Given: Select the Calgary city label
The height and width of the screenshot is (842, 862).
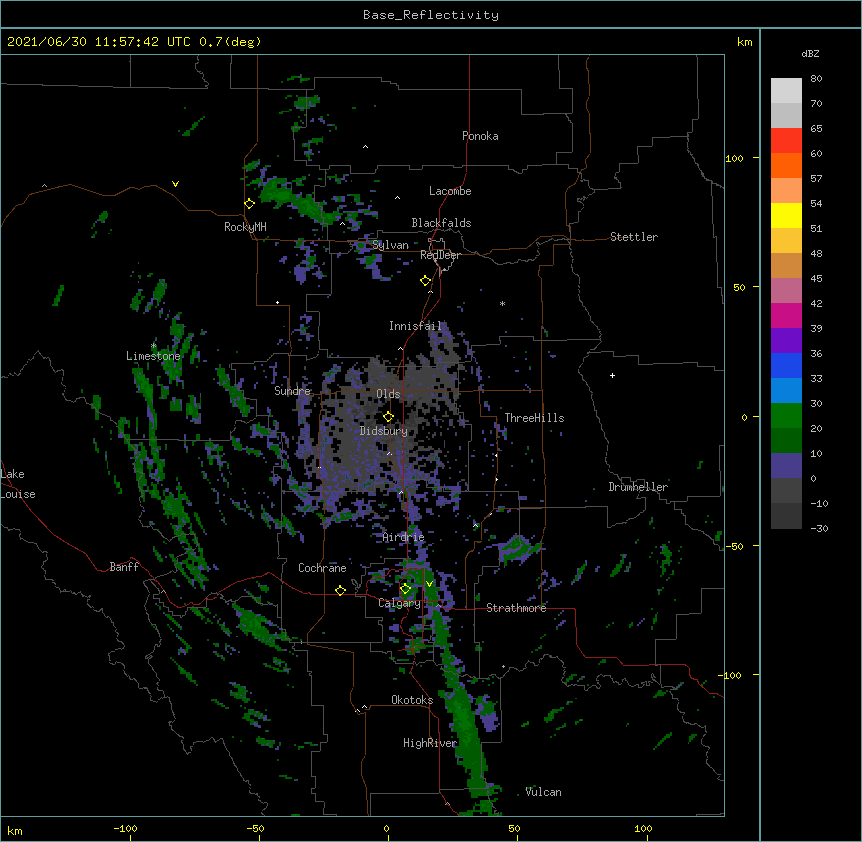Looking at the screenshot, I should 399,603.
